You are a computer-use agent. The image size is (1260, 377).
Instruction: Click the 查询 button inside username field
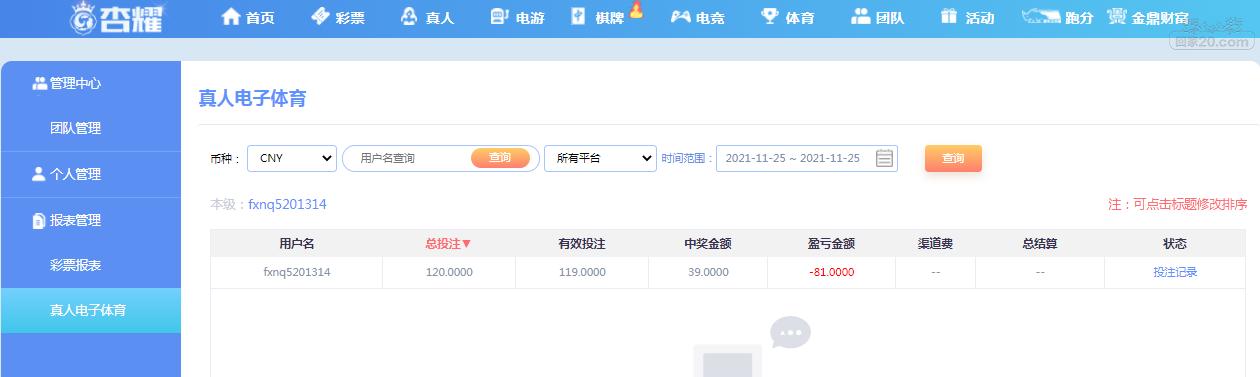click(x=500, y=158)
